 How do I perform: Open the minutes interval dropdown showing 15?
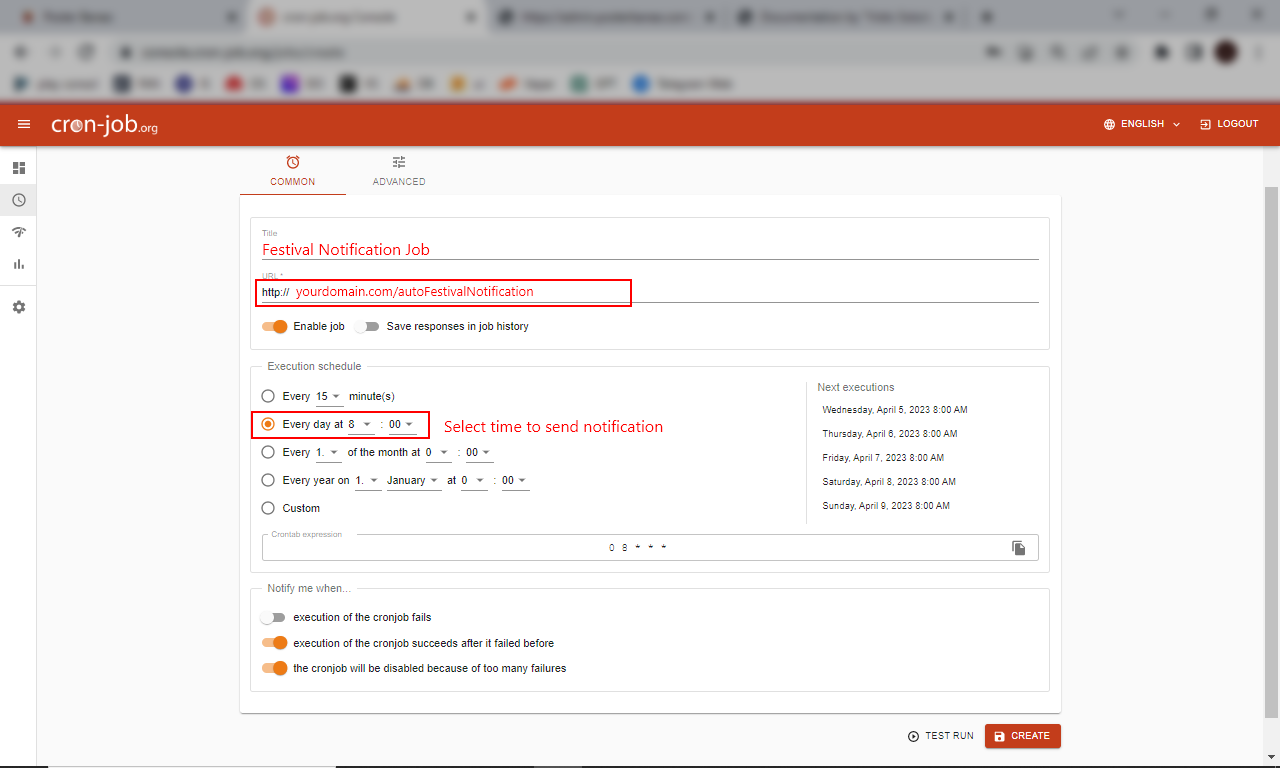click(x=328, y=397)
